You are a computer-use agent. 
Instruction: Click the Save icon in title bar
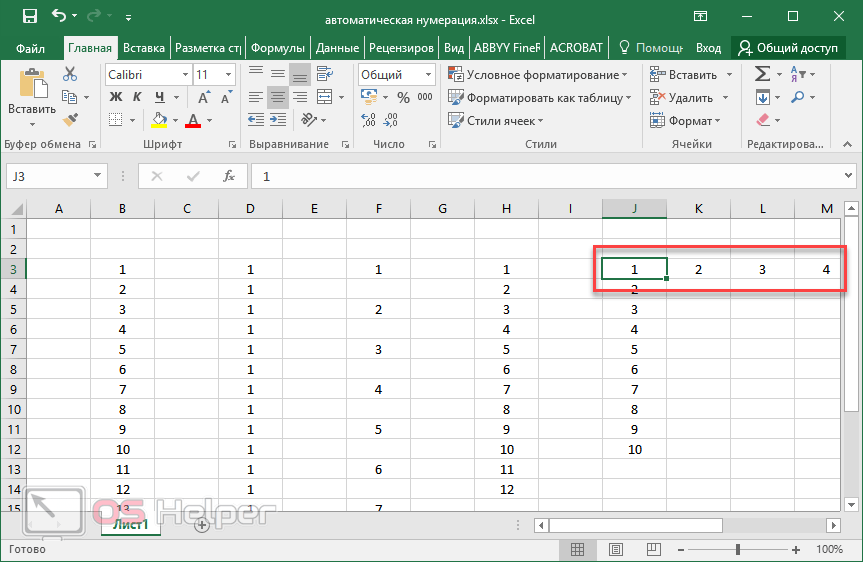(29, 17)
